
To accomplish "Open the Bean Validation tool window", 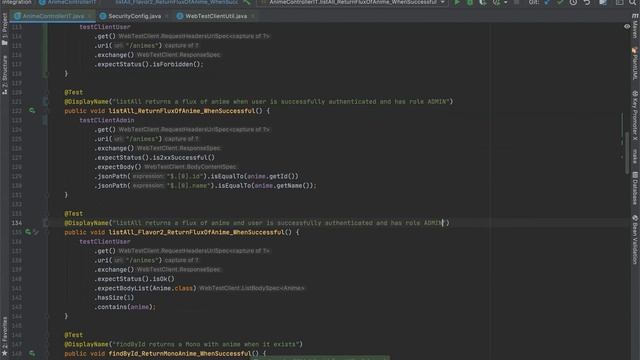I will pos(635,240).
